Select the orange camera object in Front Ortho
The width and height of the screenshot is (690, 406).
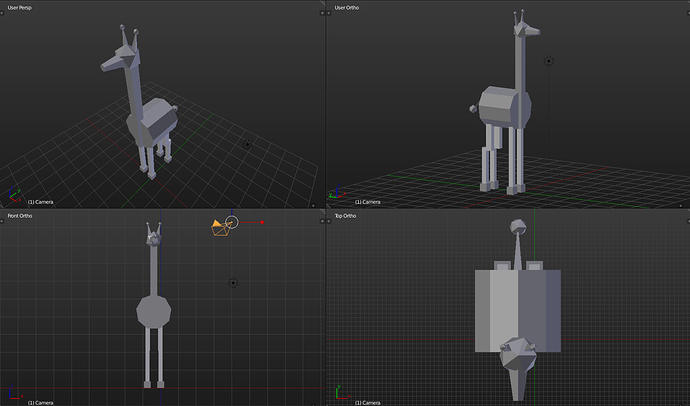click(219, 228)
